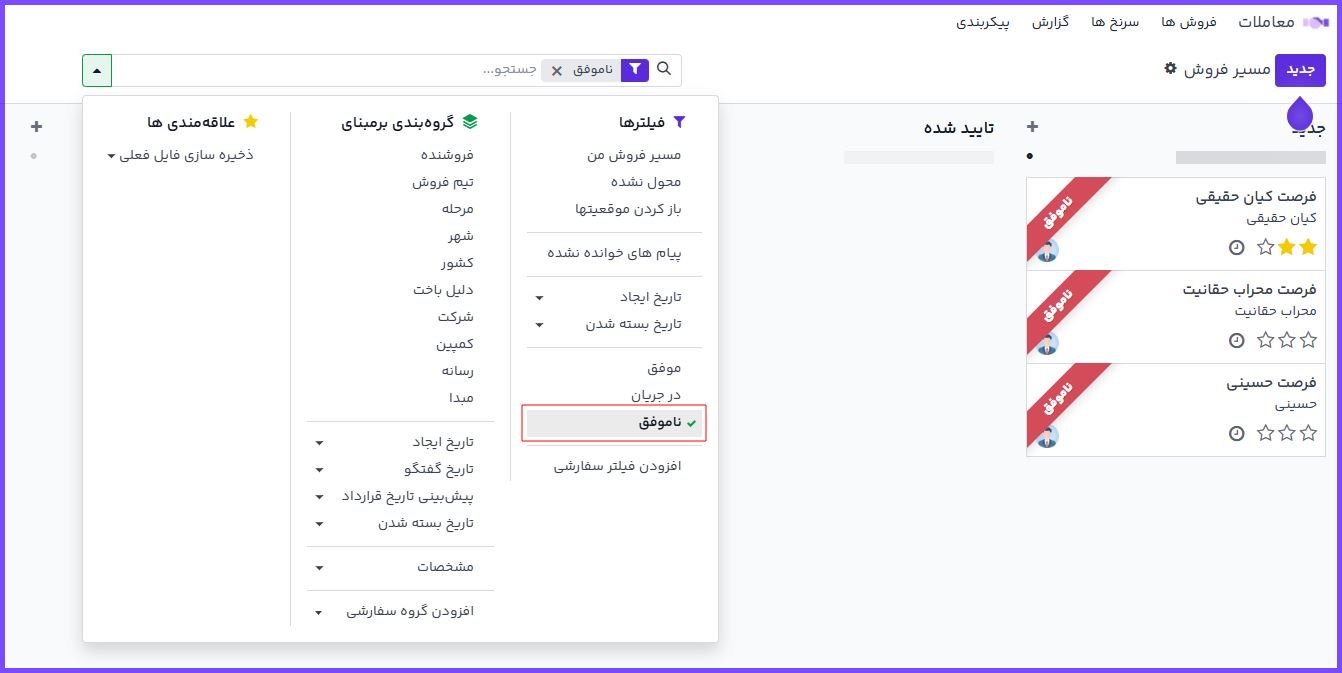Click افزودن فیلتر سفارشی

[617, 467]
